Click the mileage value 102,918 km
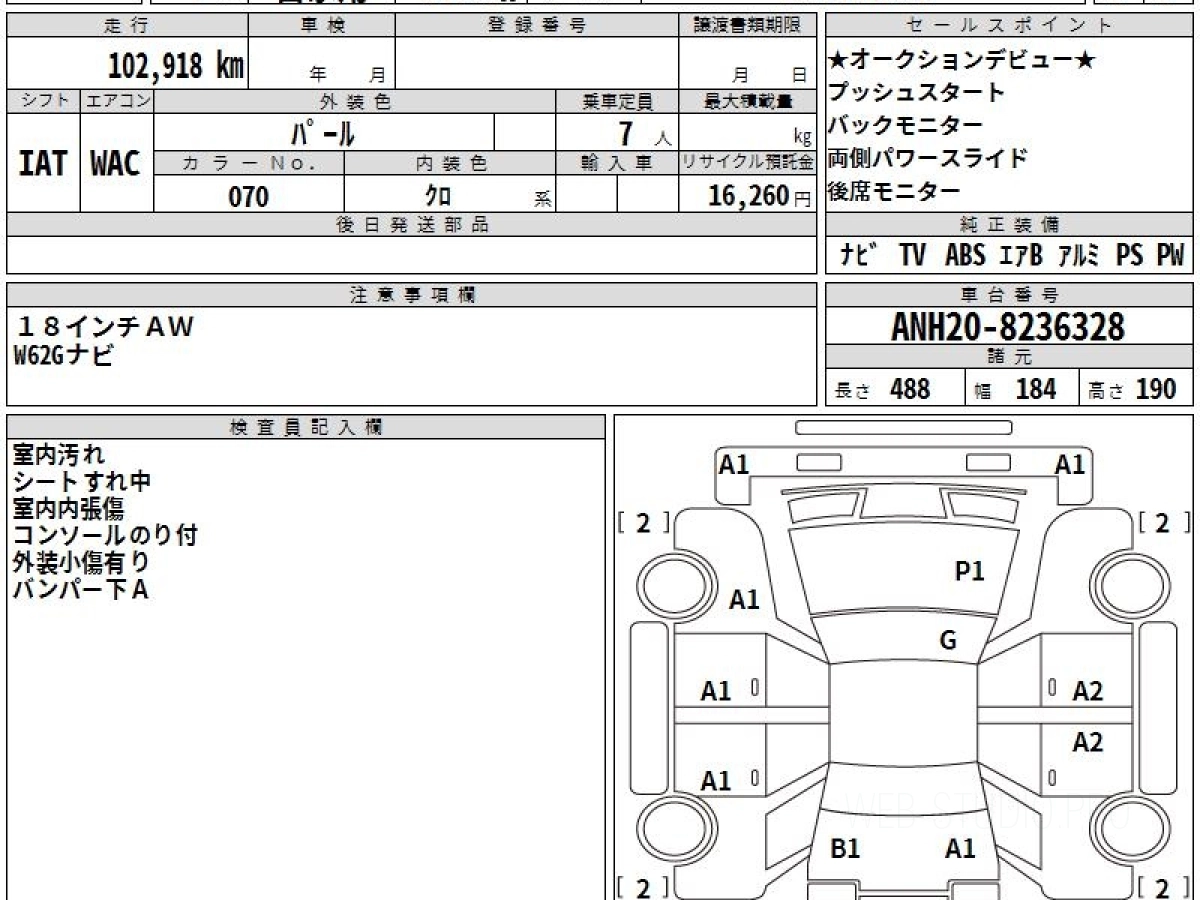The height and width of the screenshot is (900, 1200). (175, 66)
